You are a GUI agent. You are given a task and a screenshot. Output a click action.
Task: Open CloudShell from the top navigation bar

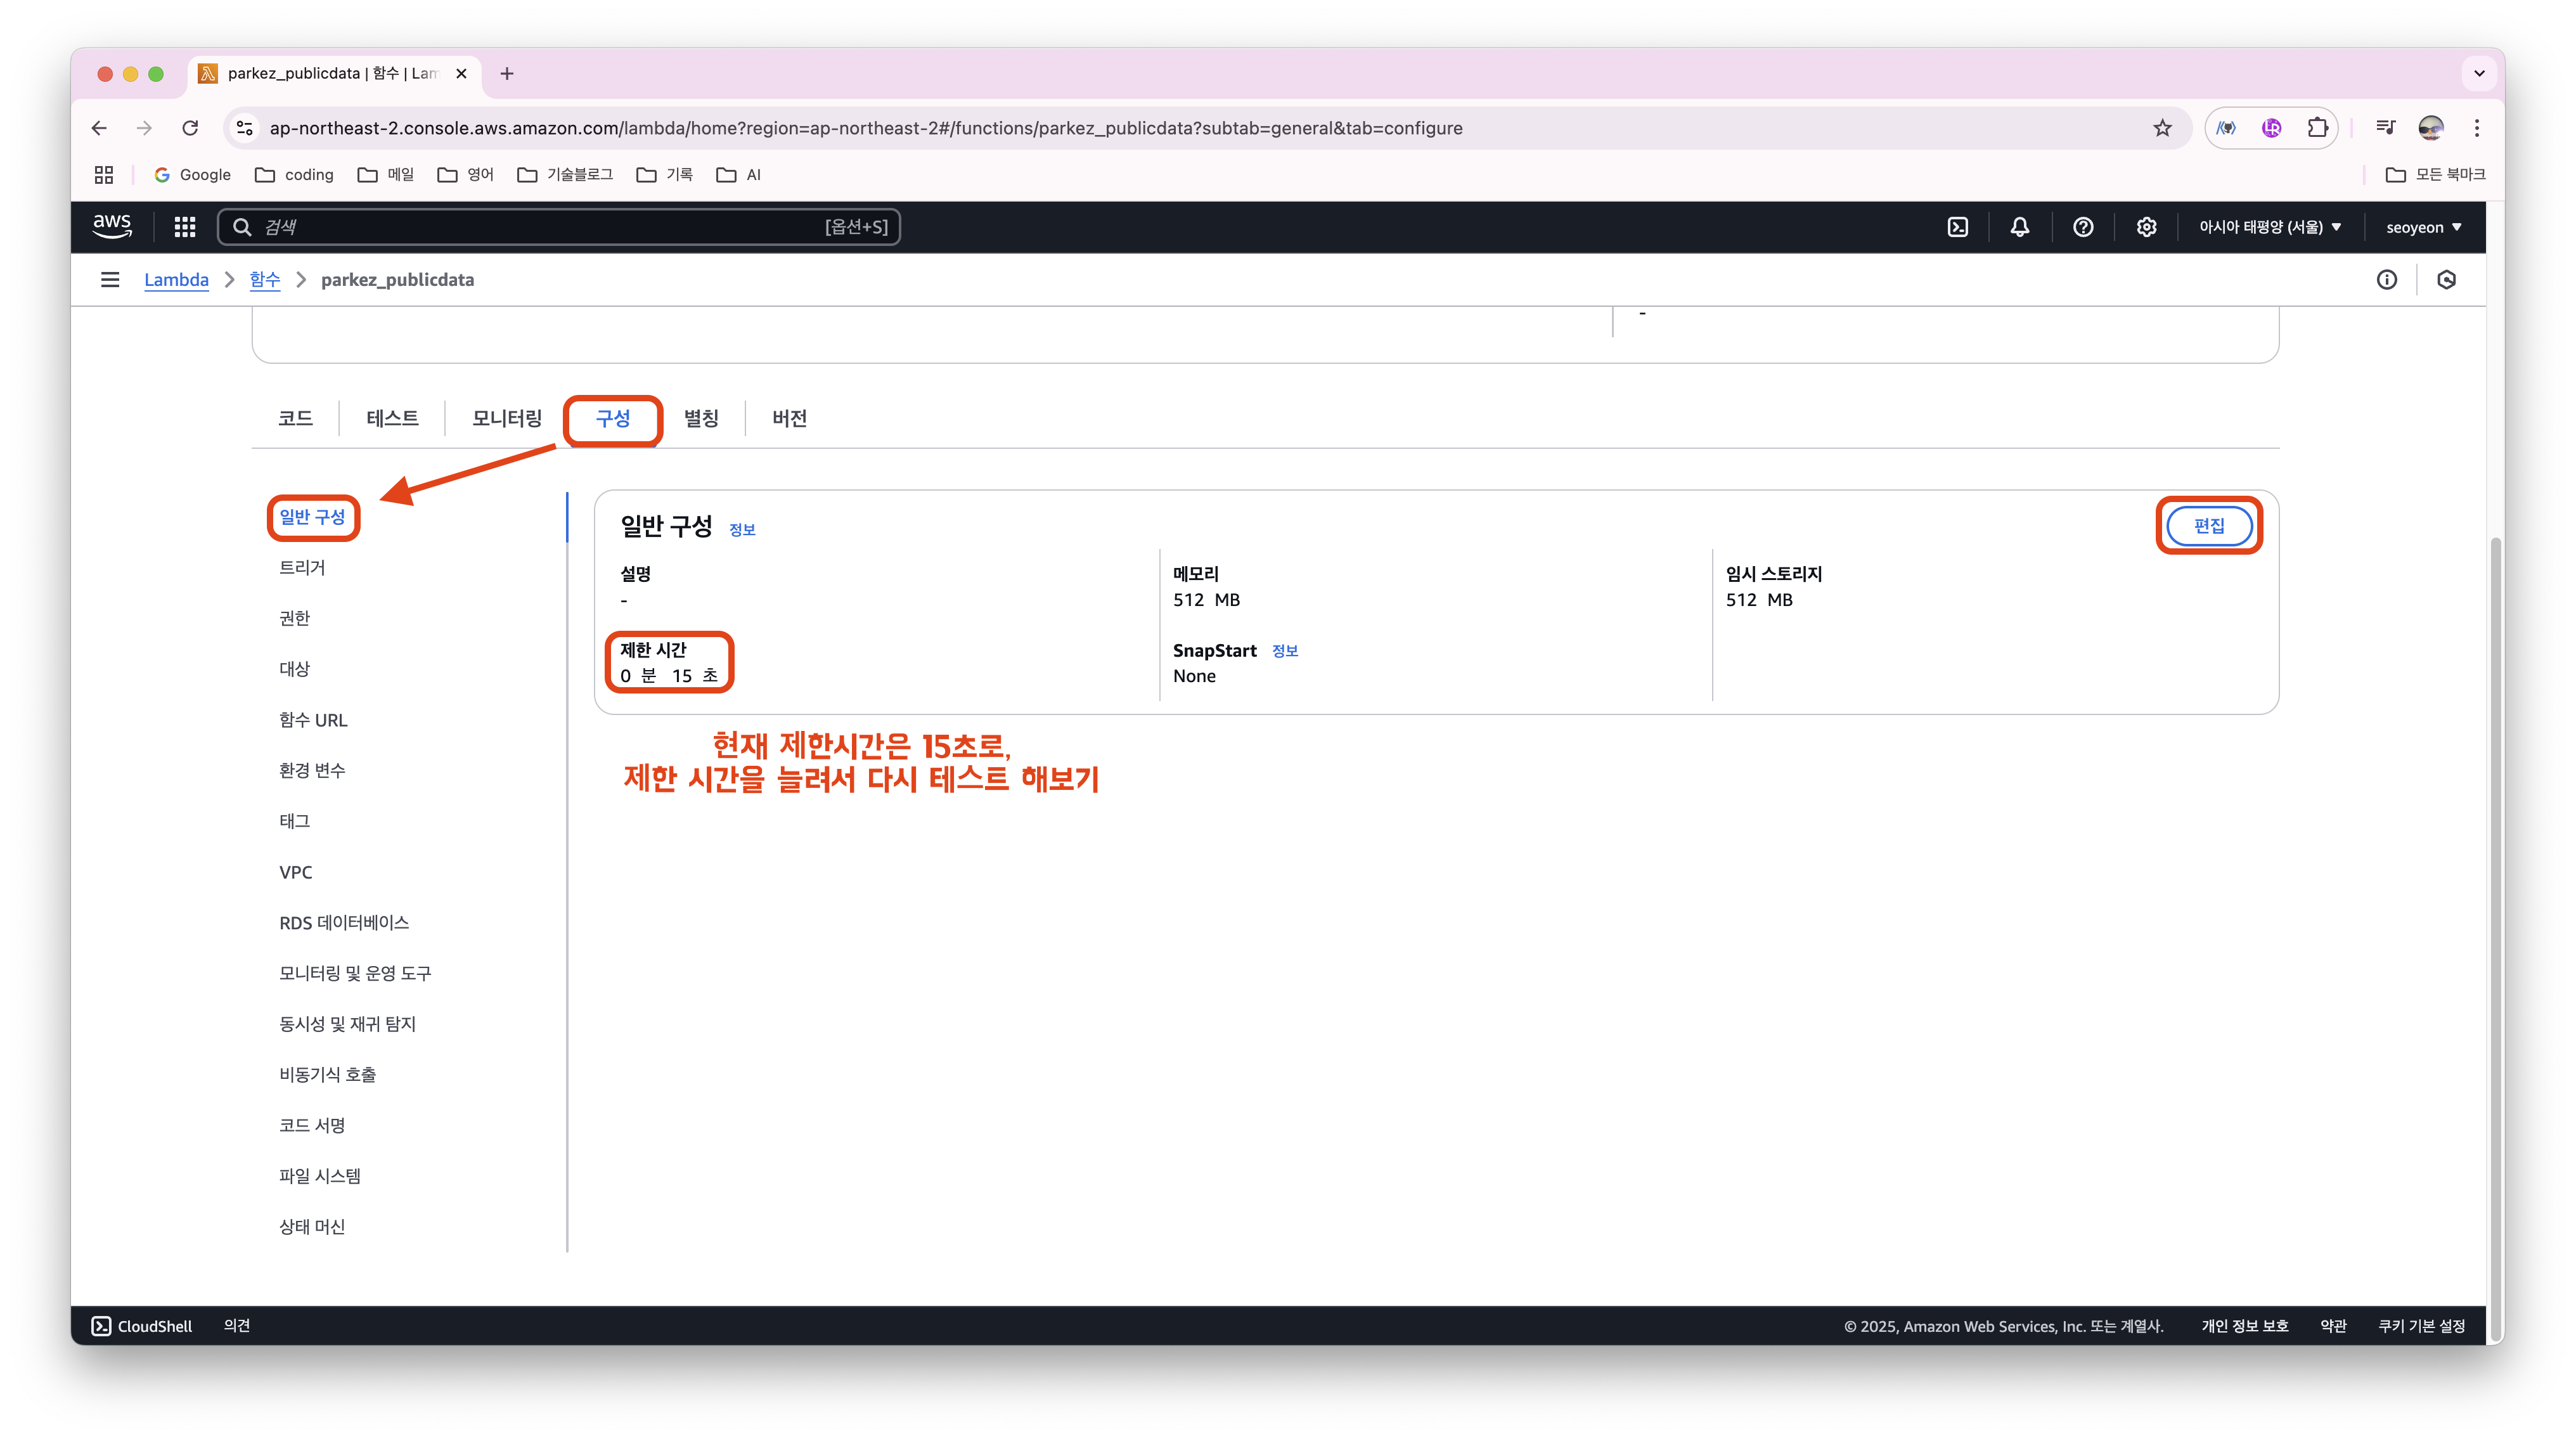click(x=1957, y=227)
